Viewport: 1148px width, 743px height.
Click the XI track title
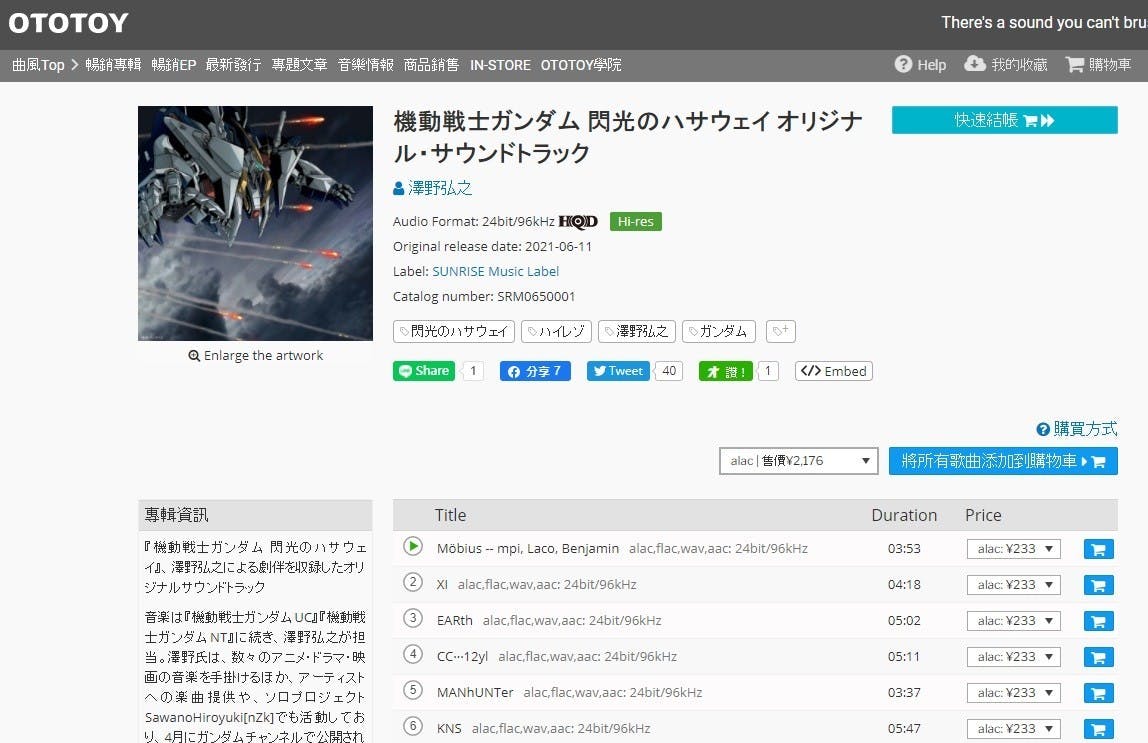coord(442,585)
